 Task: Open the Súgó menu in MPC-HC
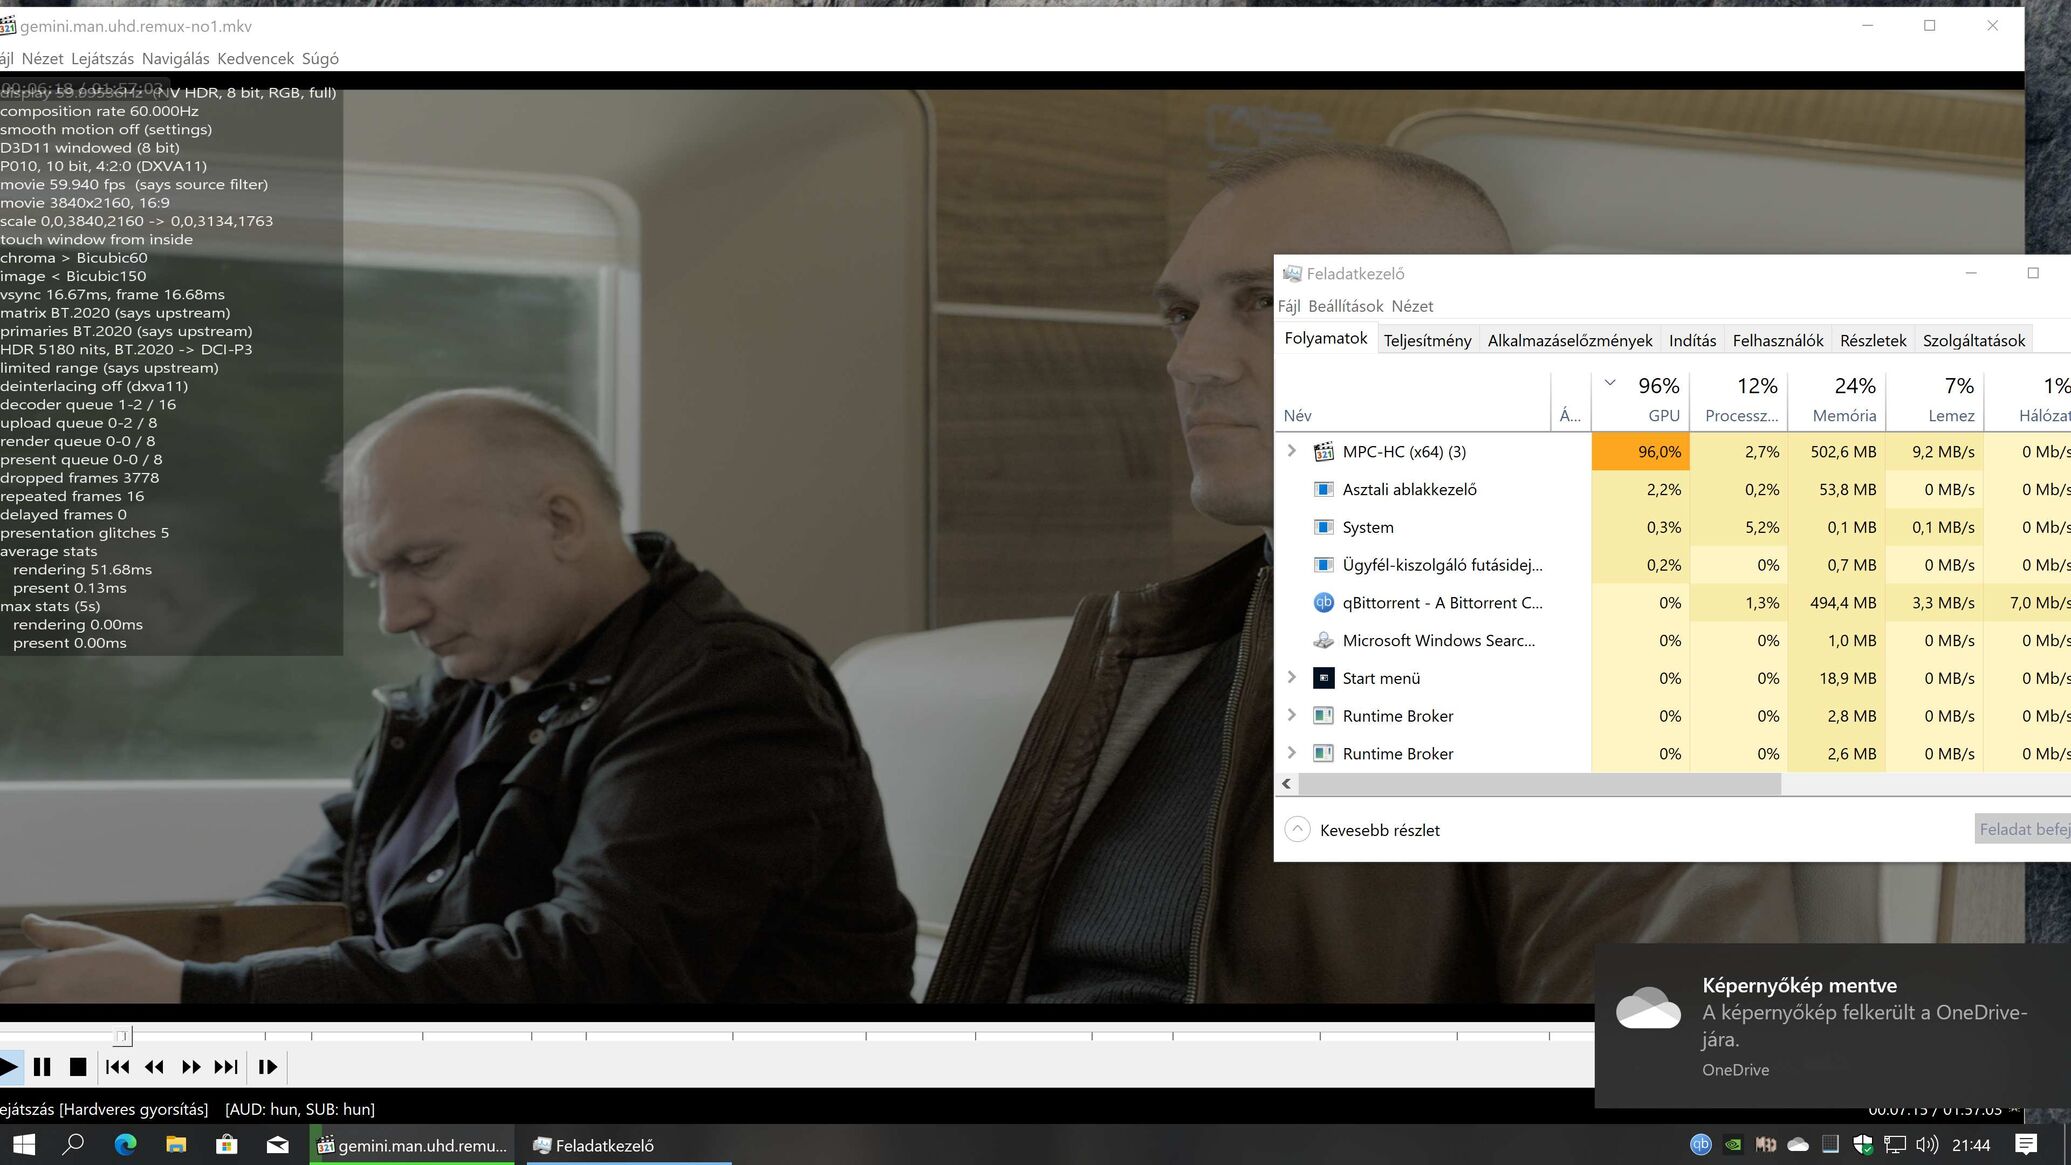[320, 59]
